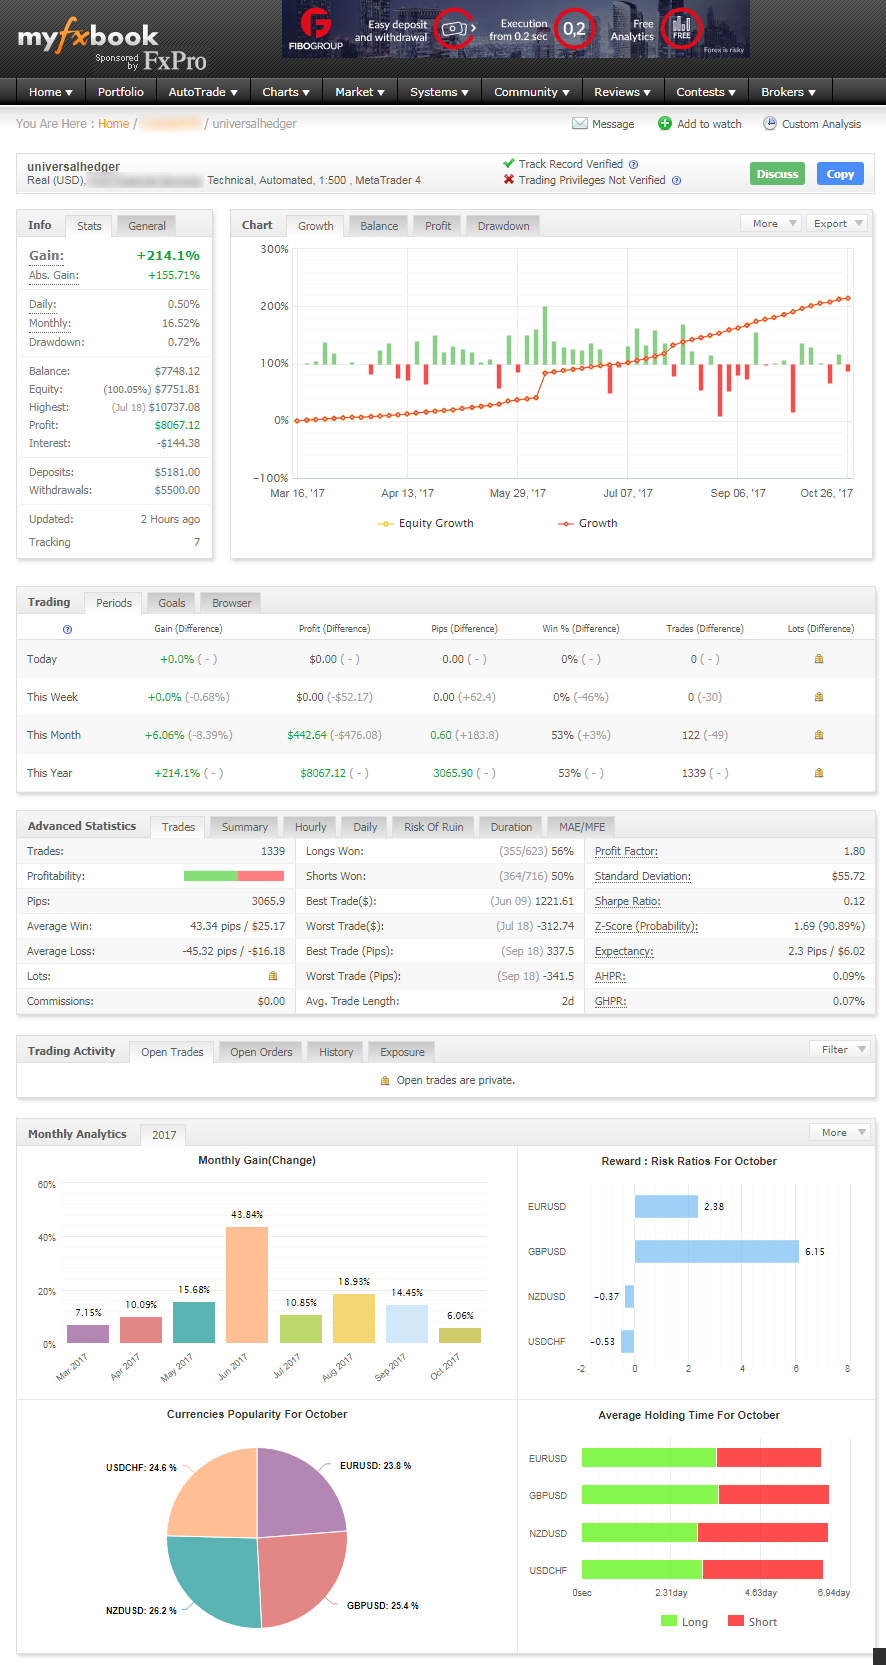886x1665 pixels.
Task: Switch to the Drawdown chart tab
Action: click(503, 226)
